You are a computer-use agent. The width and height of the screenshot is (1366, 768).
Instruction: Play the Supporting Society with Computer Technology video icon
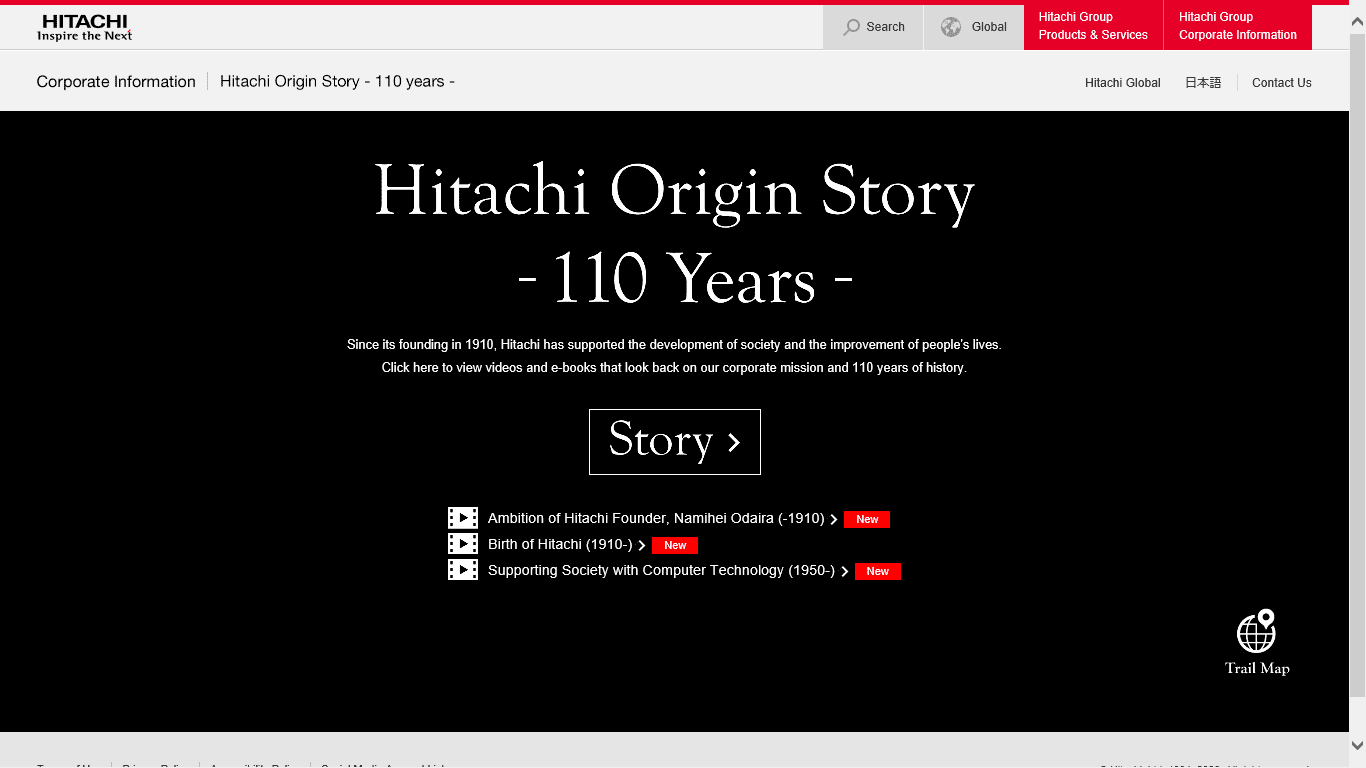click(x=462, y=569)
